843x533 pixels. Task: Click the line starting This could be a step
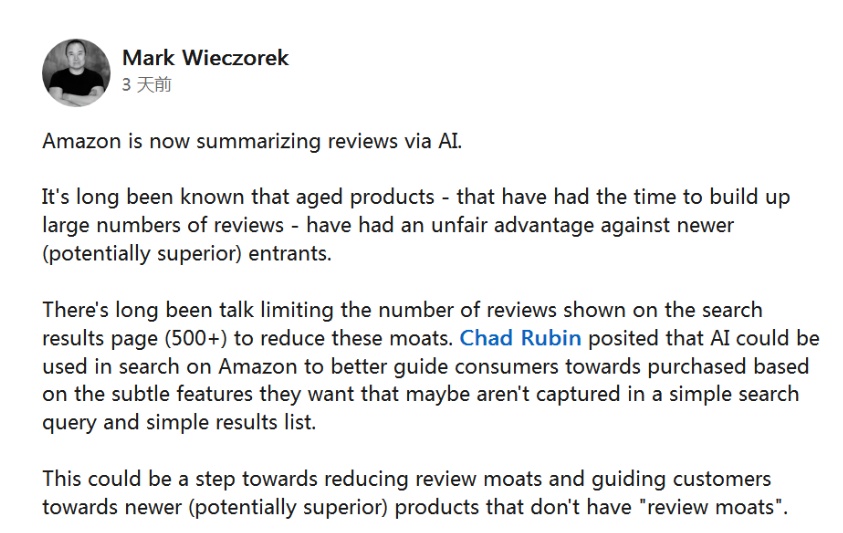(407, 479)
